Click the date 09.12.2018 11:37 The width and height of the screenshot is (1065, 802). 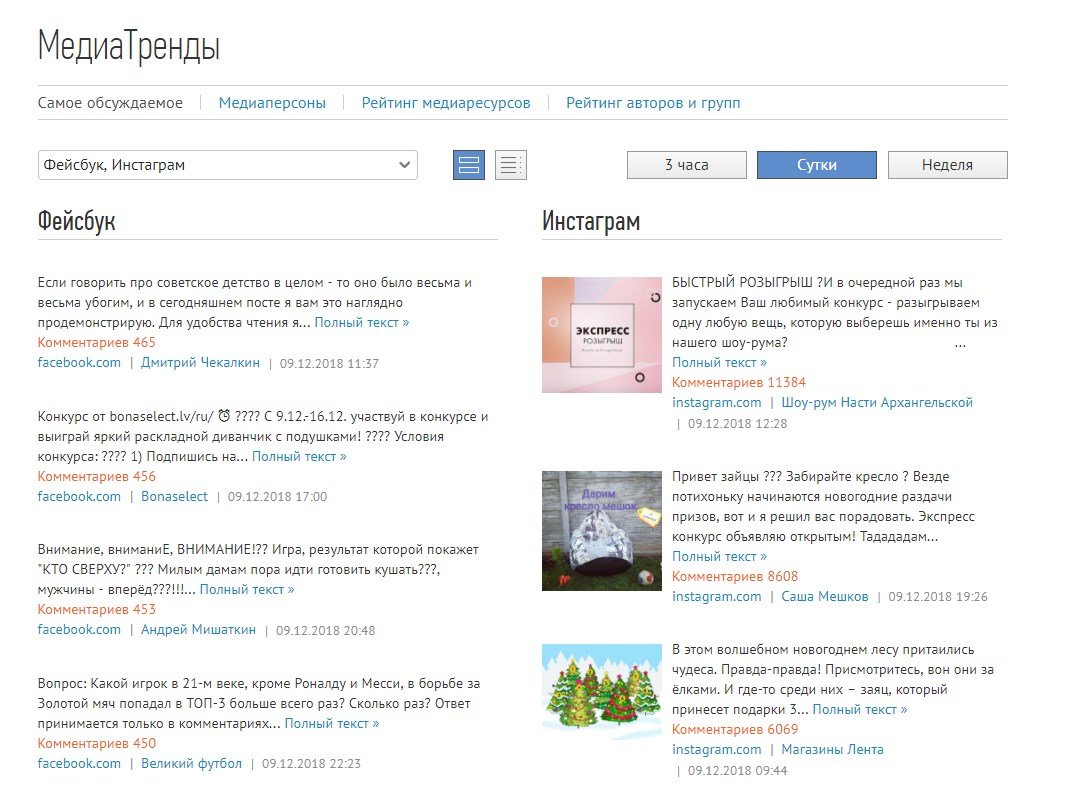click(x=329, y=363)
